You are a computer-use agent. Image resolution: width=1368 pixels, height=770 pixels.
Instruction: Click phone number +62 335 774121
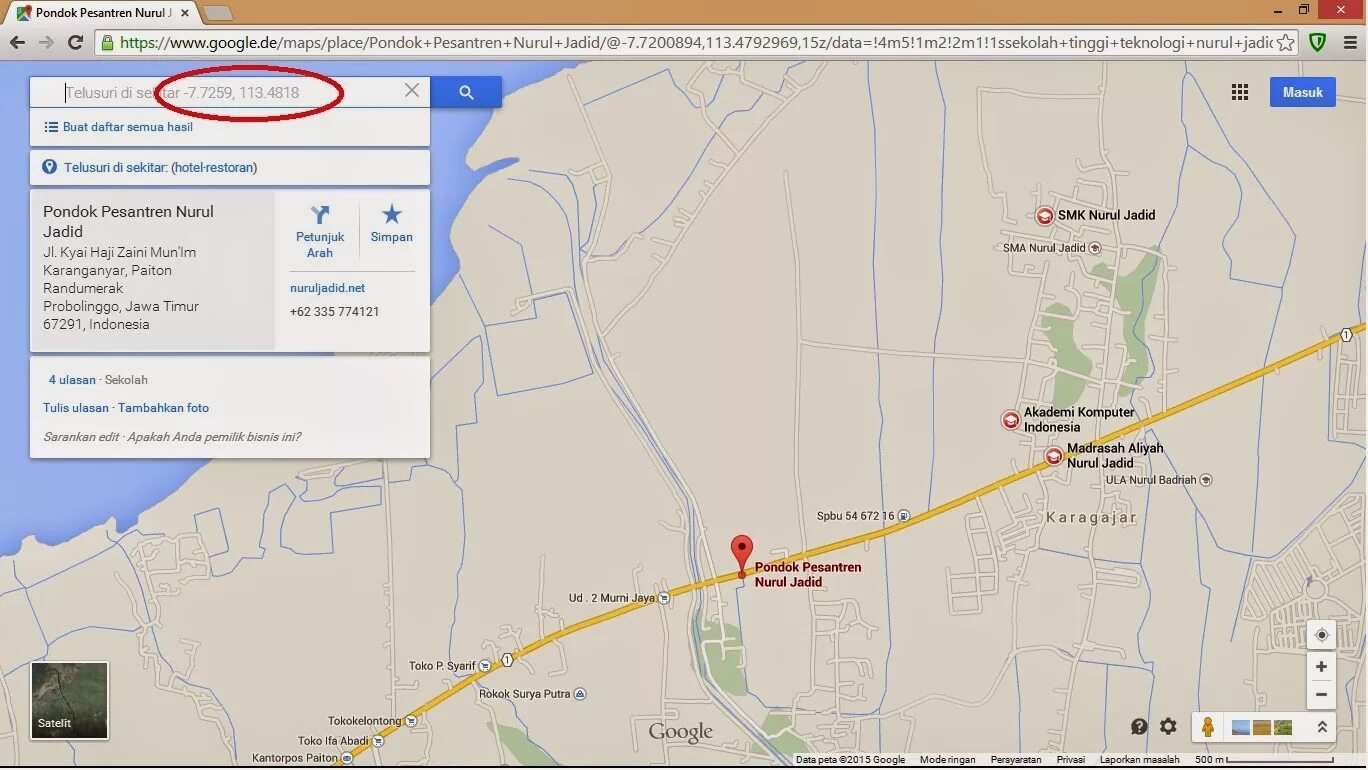pos(335,312)
